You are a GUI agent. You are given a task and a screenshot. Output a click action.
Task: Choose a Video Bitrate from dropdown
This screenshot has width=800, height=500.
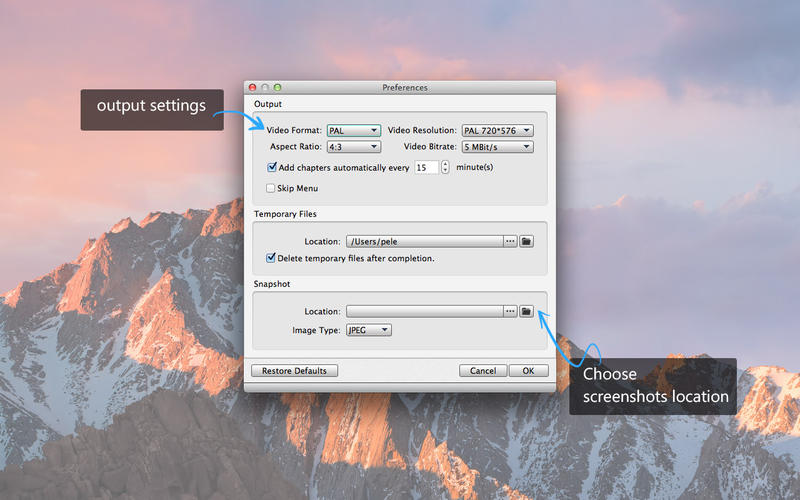(x=497, y=147)
